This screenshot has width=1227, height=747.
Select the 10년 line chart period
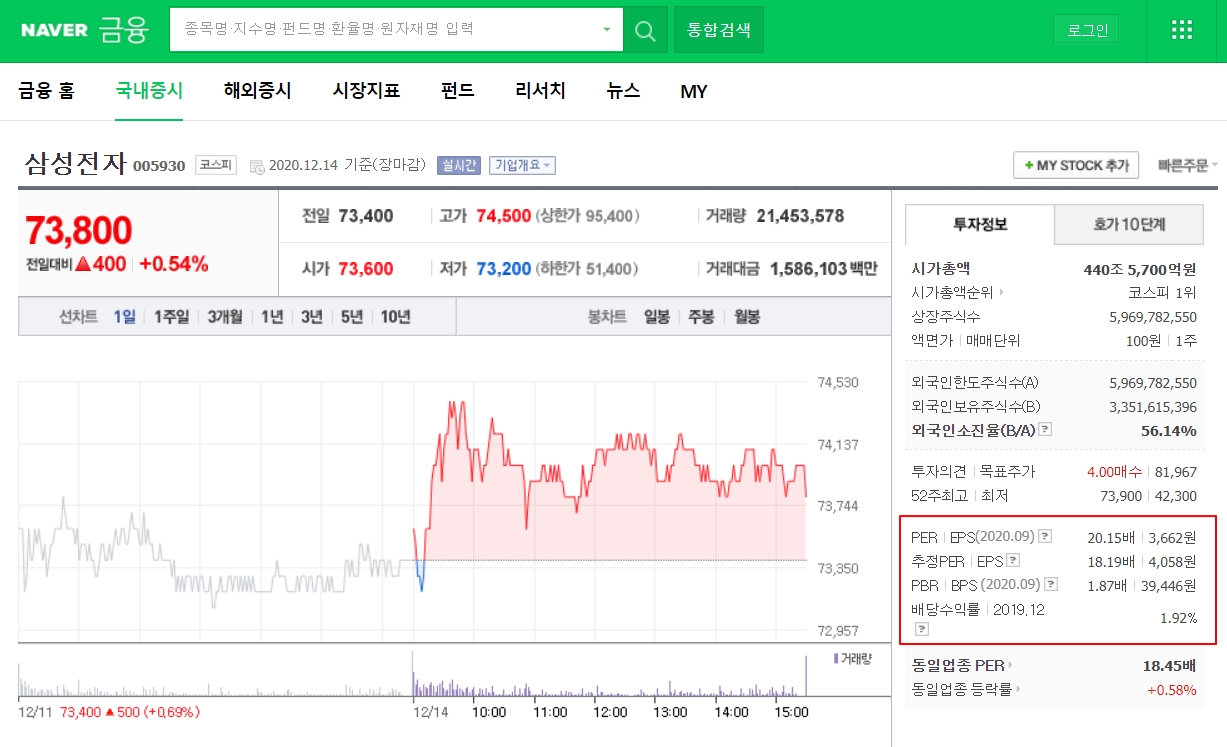tap(395, 317)
